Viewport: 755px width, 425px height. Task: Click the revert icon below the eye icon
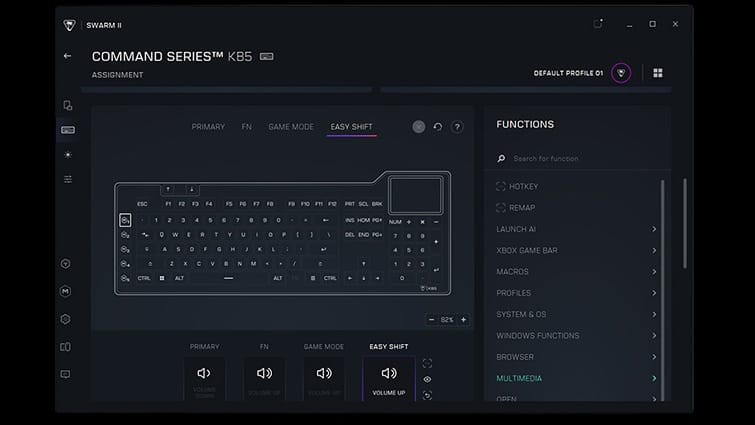point(427,395)
